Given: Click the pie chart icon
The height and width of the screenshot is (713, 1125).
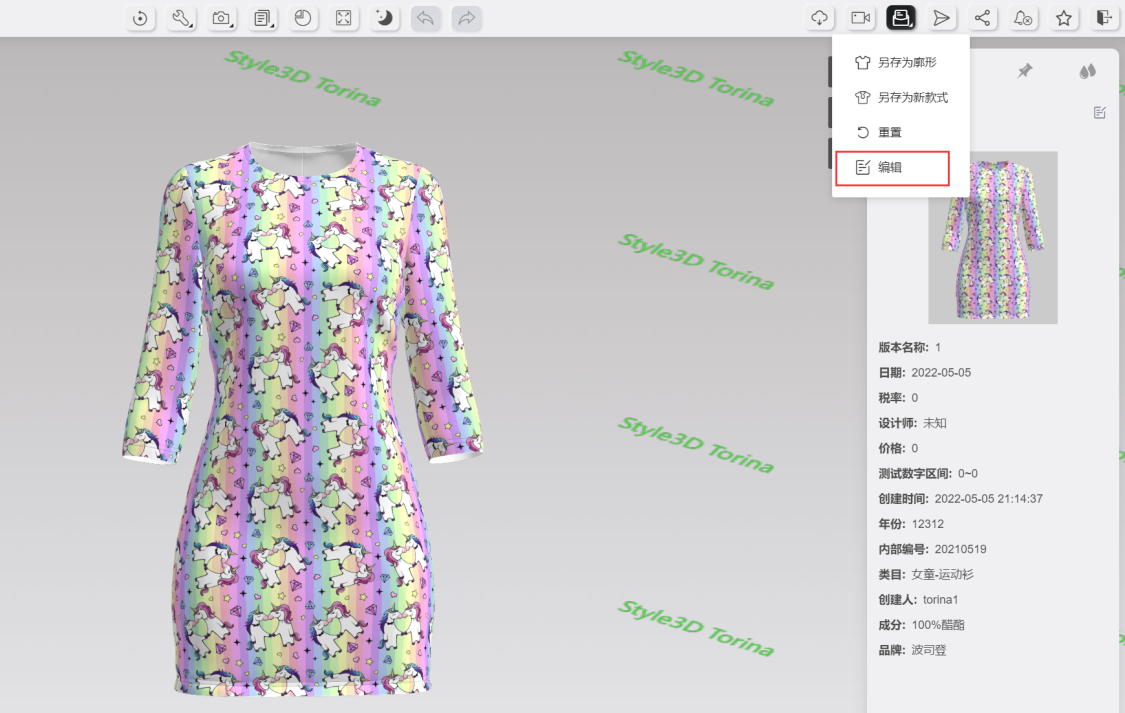Looking at the screenshot, I should [x=303, y=18].
